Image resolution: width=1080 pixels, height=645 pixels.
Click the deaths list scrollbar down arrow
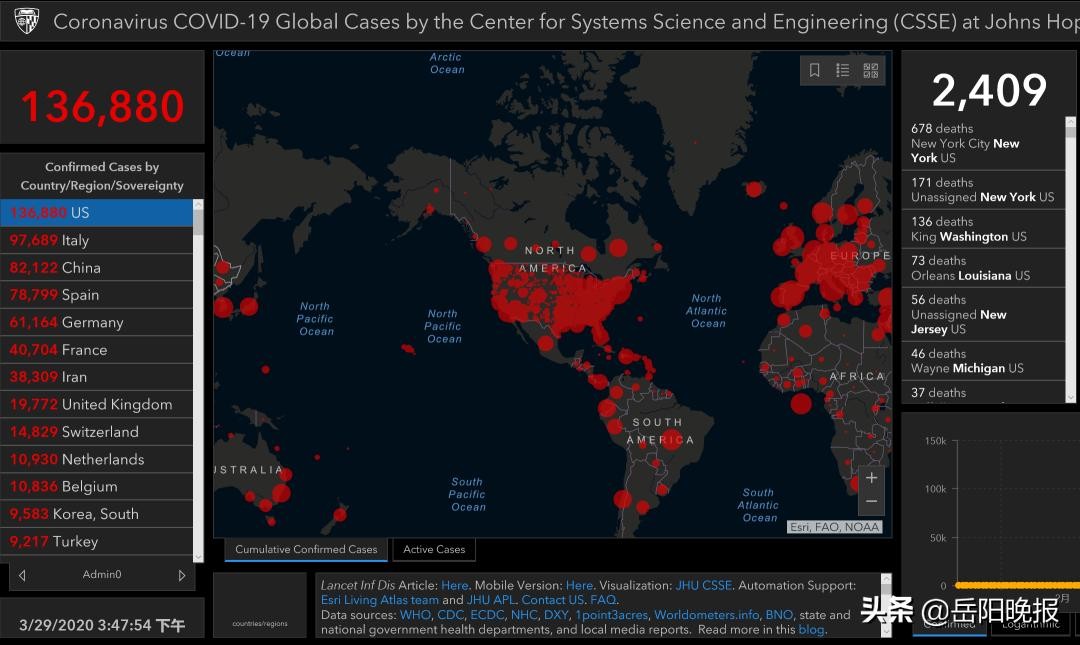coord(1070,398)
